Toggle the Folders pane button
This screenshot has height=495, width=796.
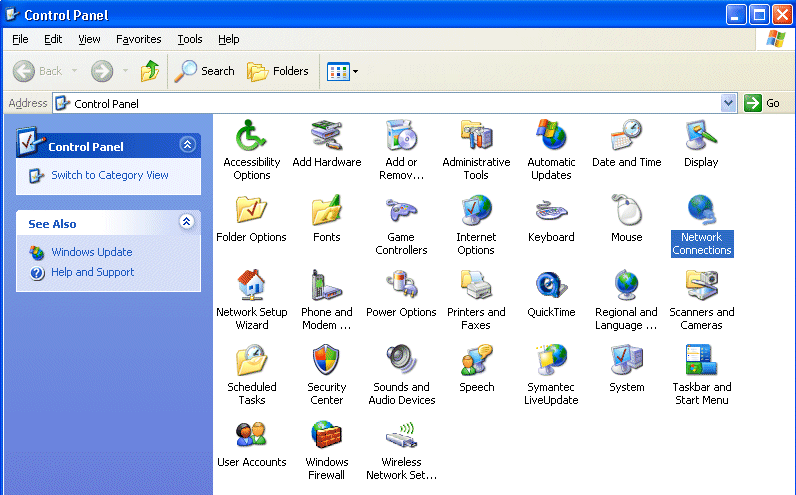[x=278, y=71]
